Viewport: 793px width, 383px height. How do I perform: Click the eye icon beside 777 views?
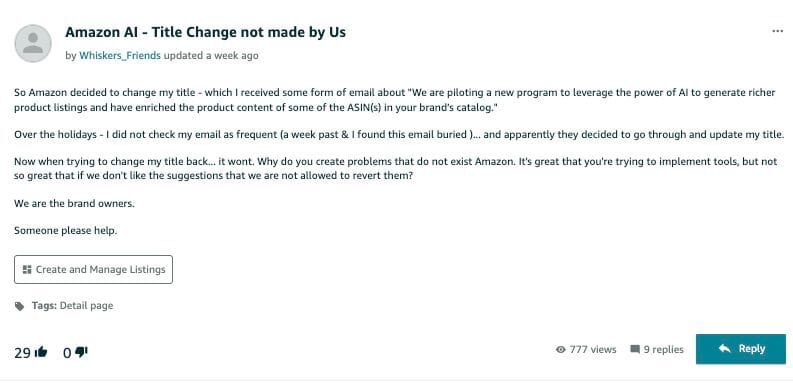pos(560,349)
